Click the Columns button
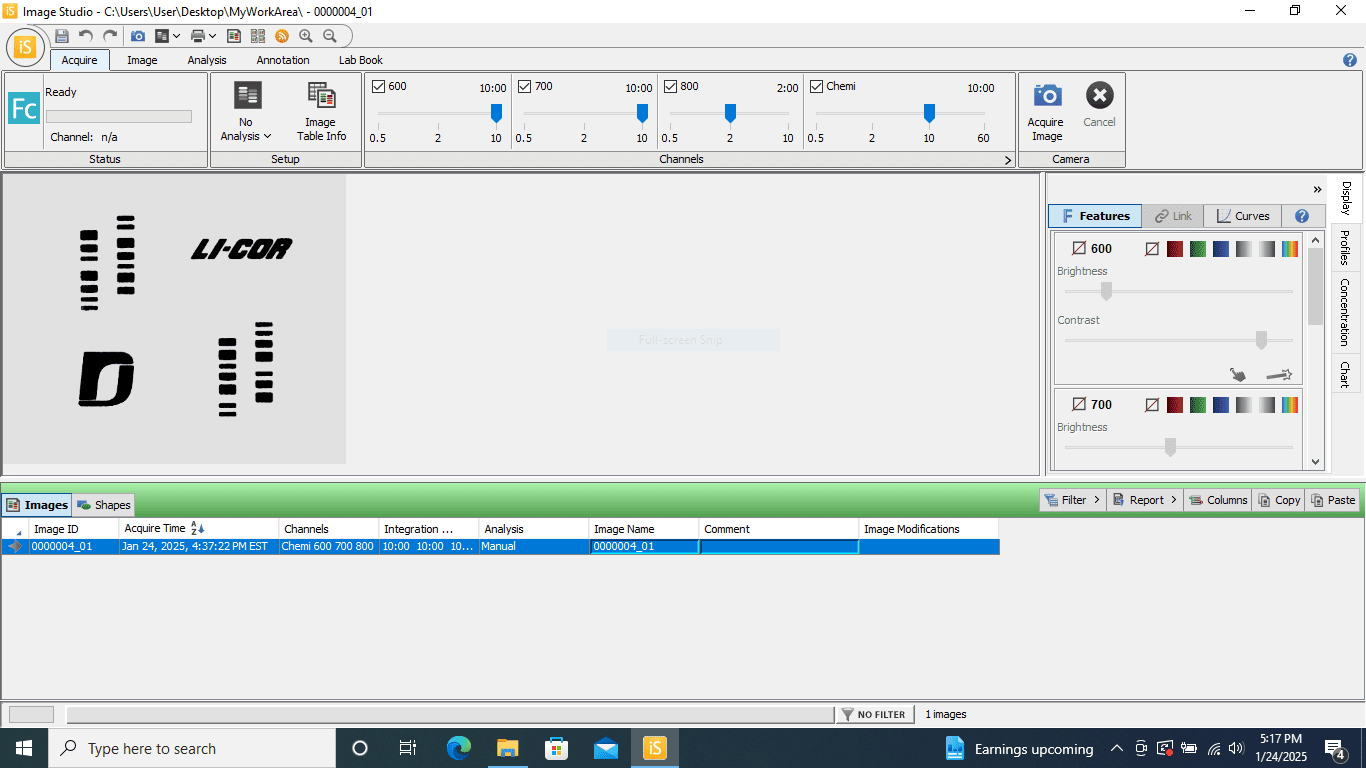 (1217, 500)
